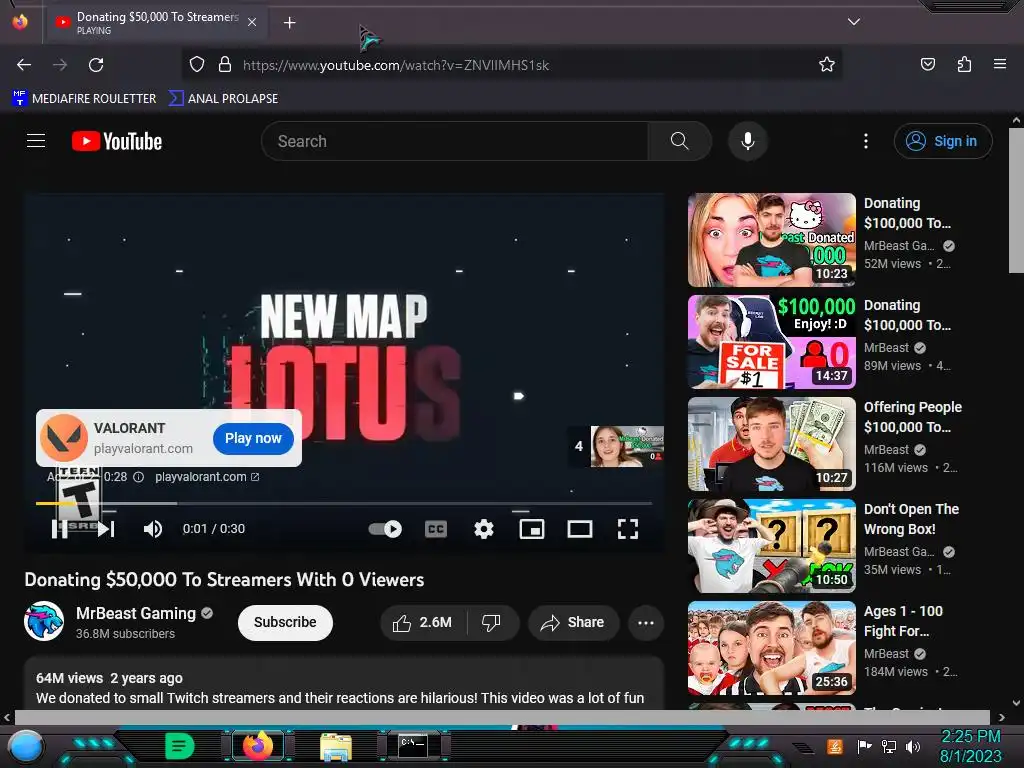The height and width of the screenshot is (768, 1024).
Task: Open the 14:37 For Sale $1 thumbnail
Action: tap(771, 342)
